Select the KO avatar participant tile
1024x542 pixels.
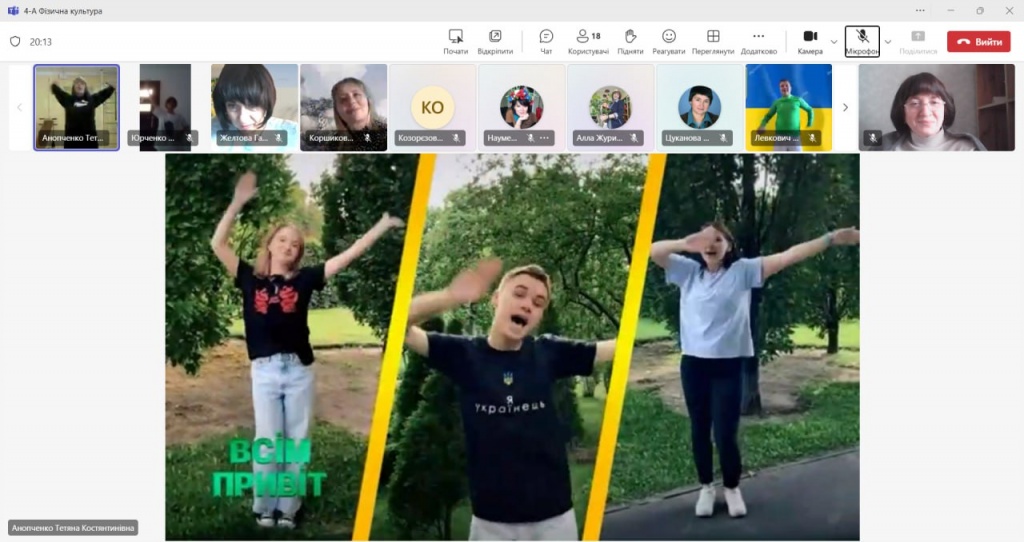pos(432,107)
